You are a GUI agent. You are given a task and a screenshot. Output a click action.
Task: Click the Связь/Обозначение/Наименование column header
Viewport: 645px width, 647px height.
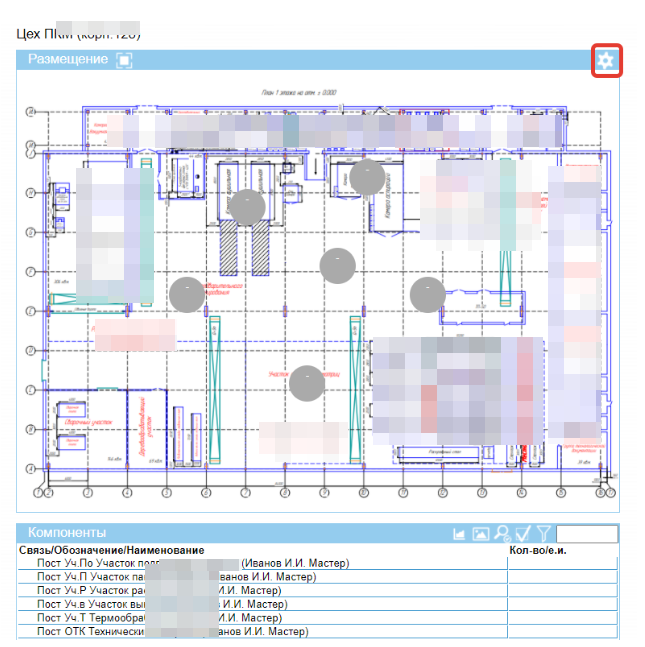coord(112,550)
